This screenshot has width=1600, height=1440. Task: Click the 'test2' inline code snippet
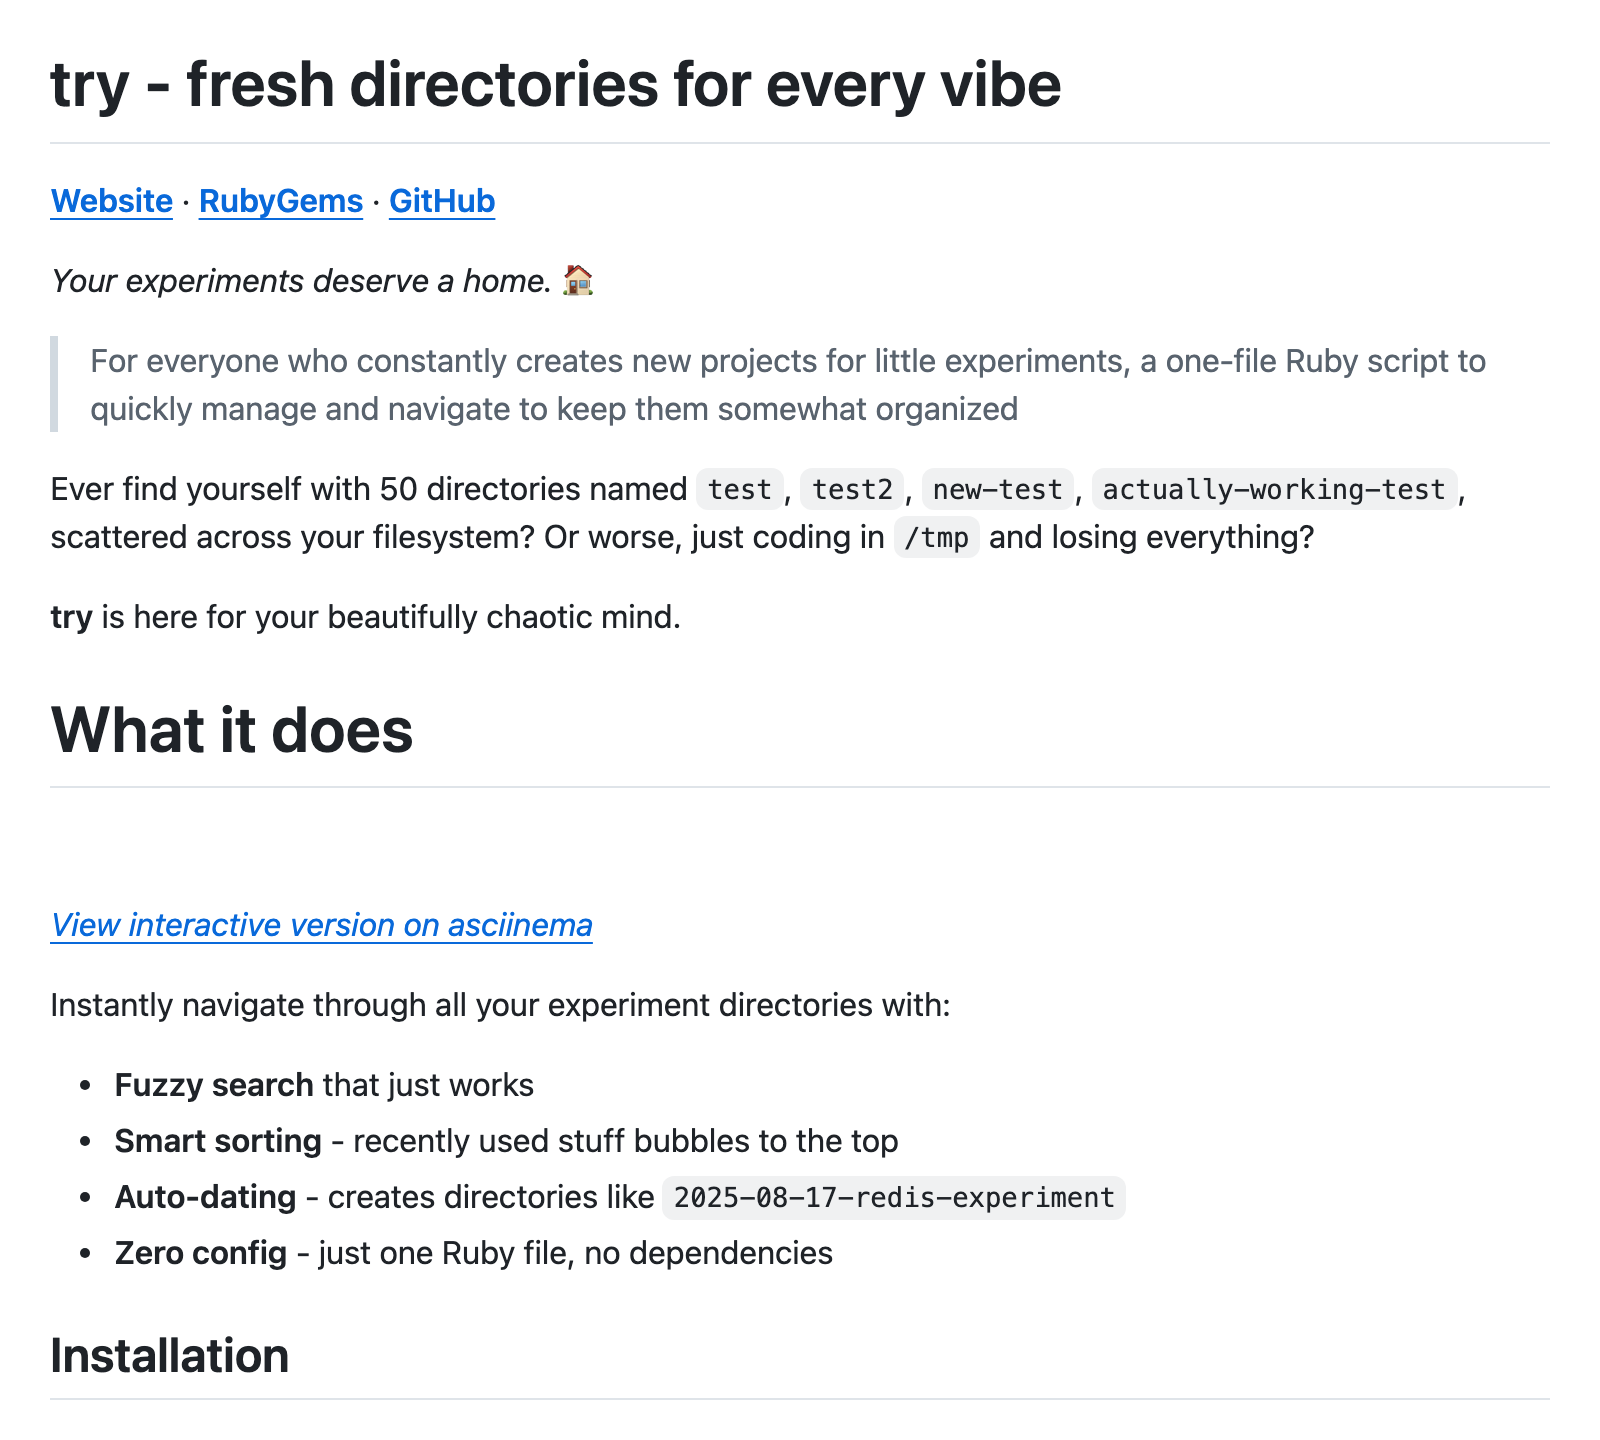852,489
